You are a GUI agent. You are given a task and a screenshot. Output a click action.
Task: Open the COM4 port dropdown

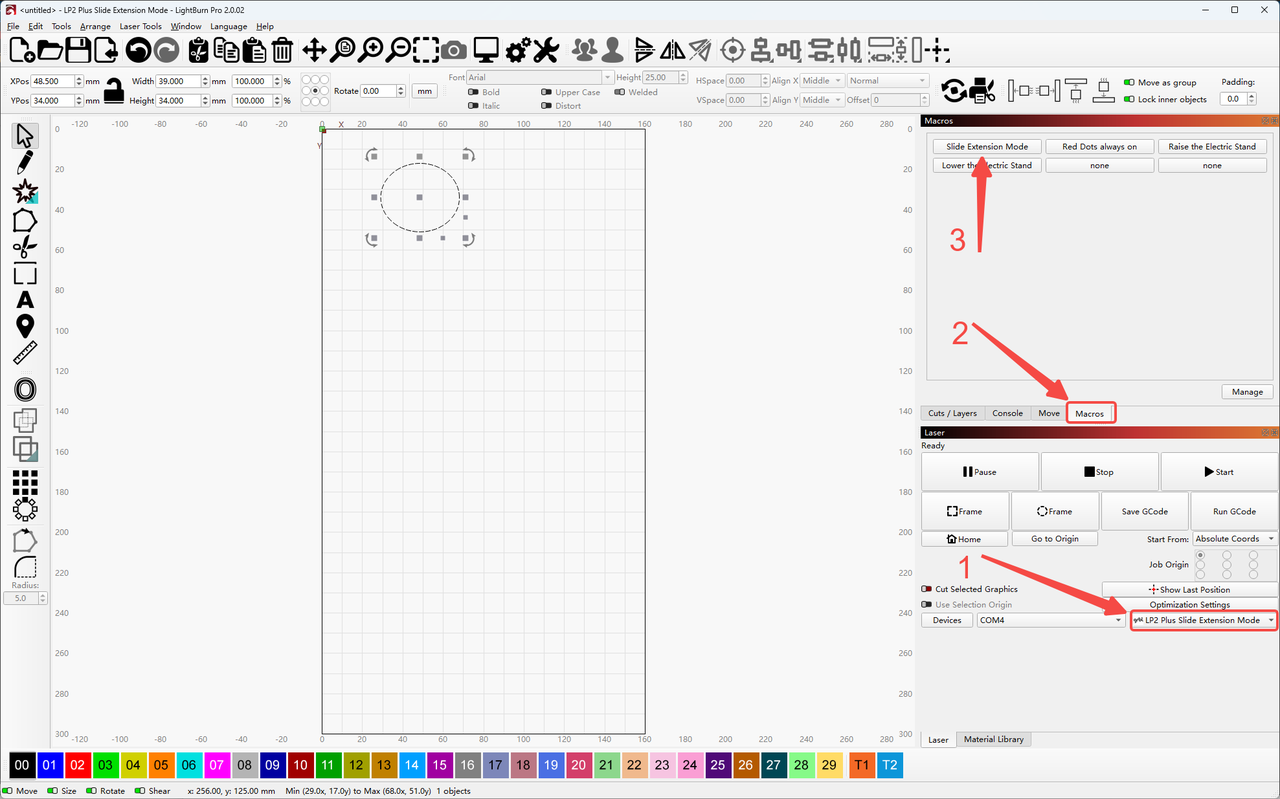pyautogui.click(x=1051, y=620)
